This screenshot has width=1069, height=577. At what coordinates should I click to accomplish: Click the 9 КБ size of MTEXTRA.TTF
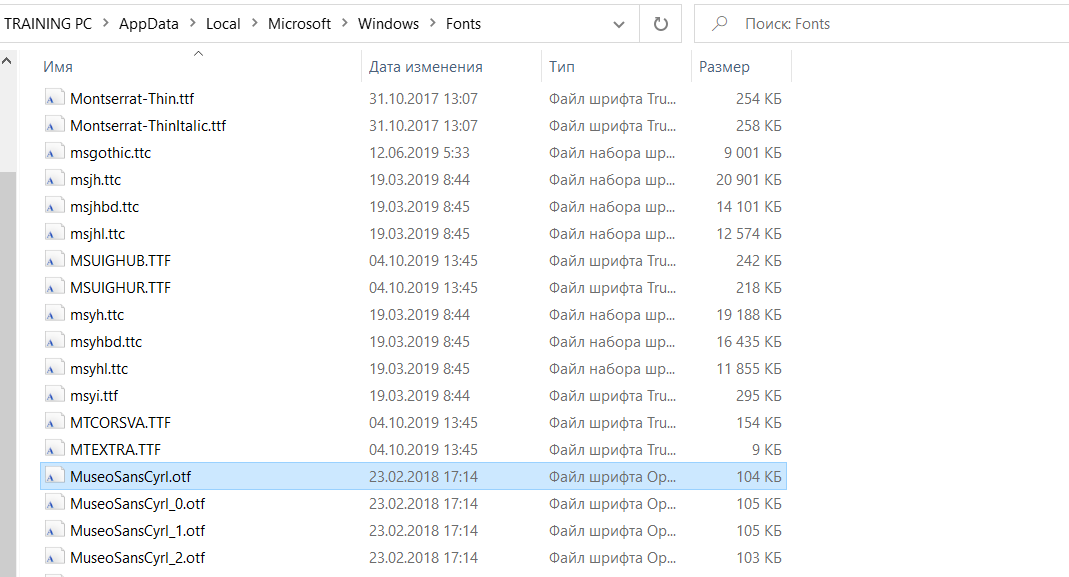pos(766,449)
